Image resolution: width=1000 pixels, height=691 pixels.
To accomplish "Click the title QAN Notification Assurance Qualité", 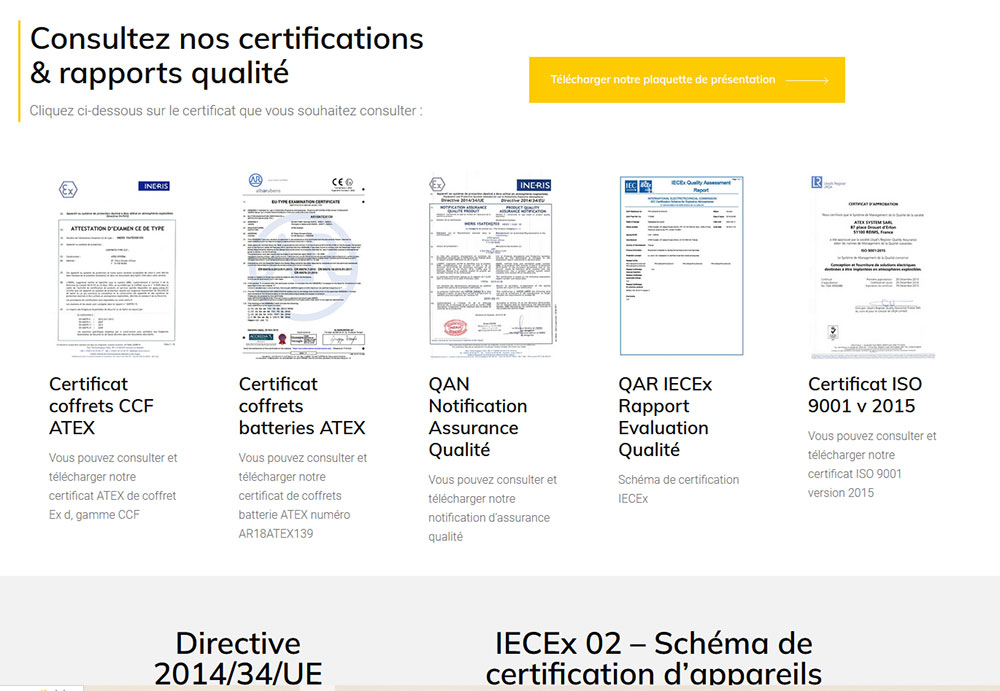I will coord(478,417).
